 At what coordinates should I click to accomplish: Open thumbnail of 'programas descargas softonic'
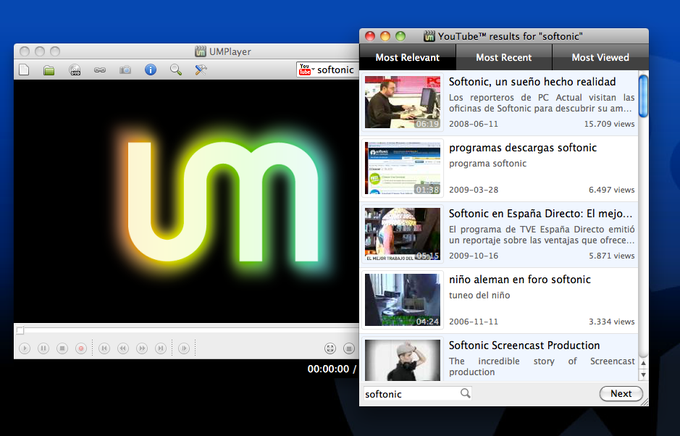(x=402, y=168)
